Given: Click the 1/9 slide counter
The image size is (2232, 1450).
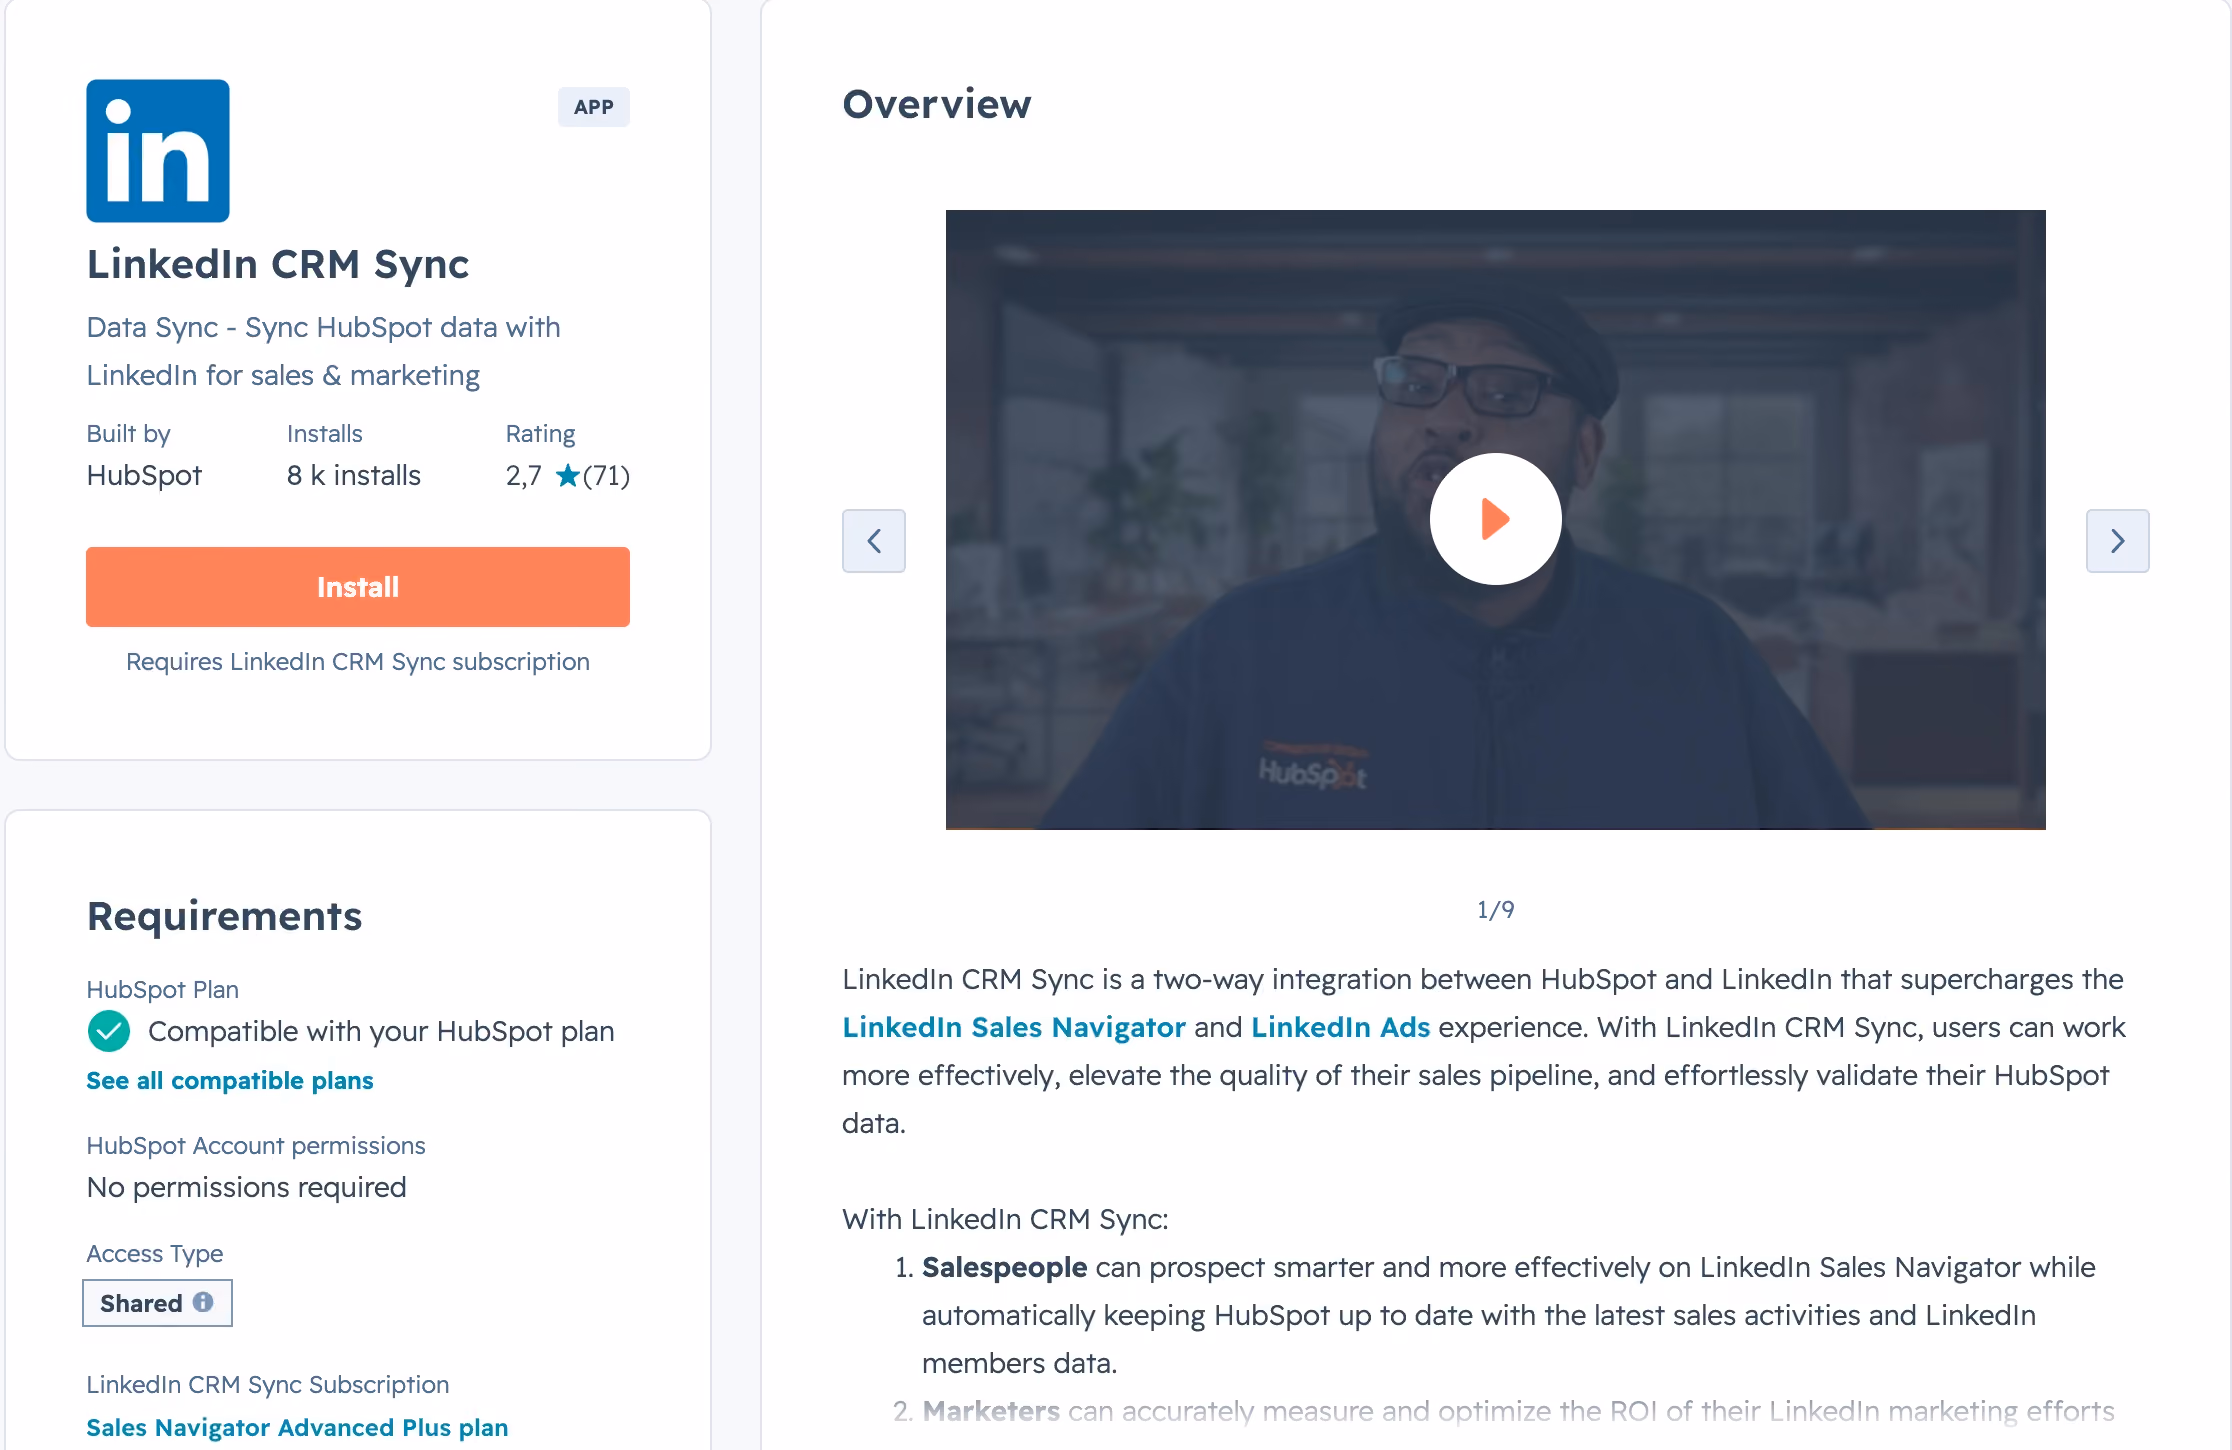Looking at the screenshot, I should tap(1495, 910).
